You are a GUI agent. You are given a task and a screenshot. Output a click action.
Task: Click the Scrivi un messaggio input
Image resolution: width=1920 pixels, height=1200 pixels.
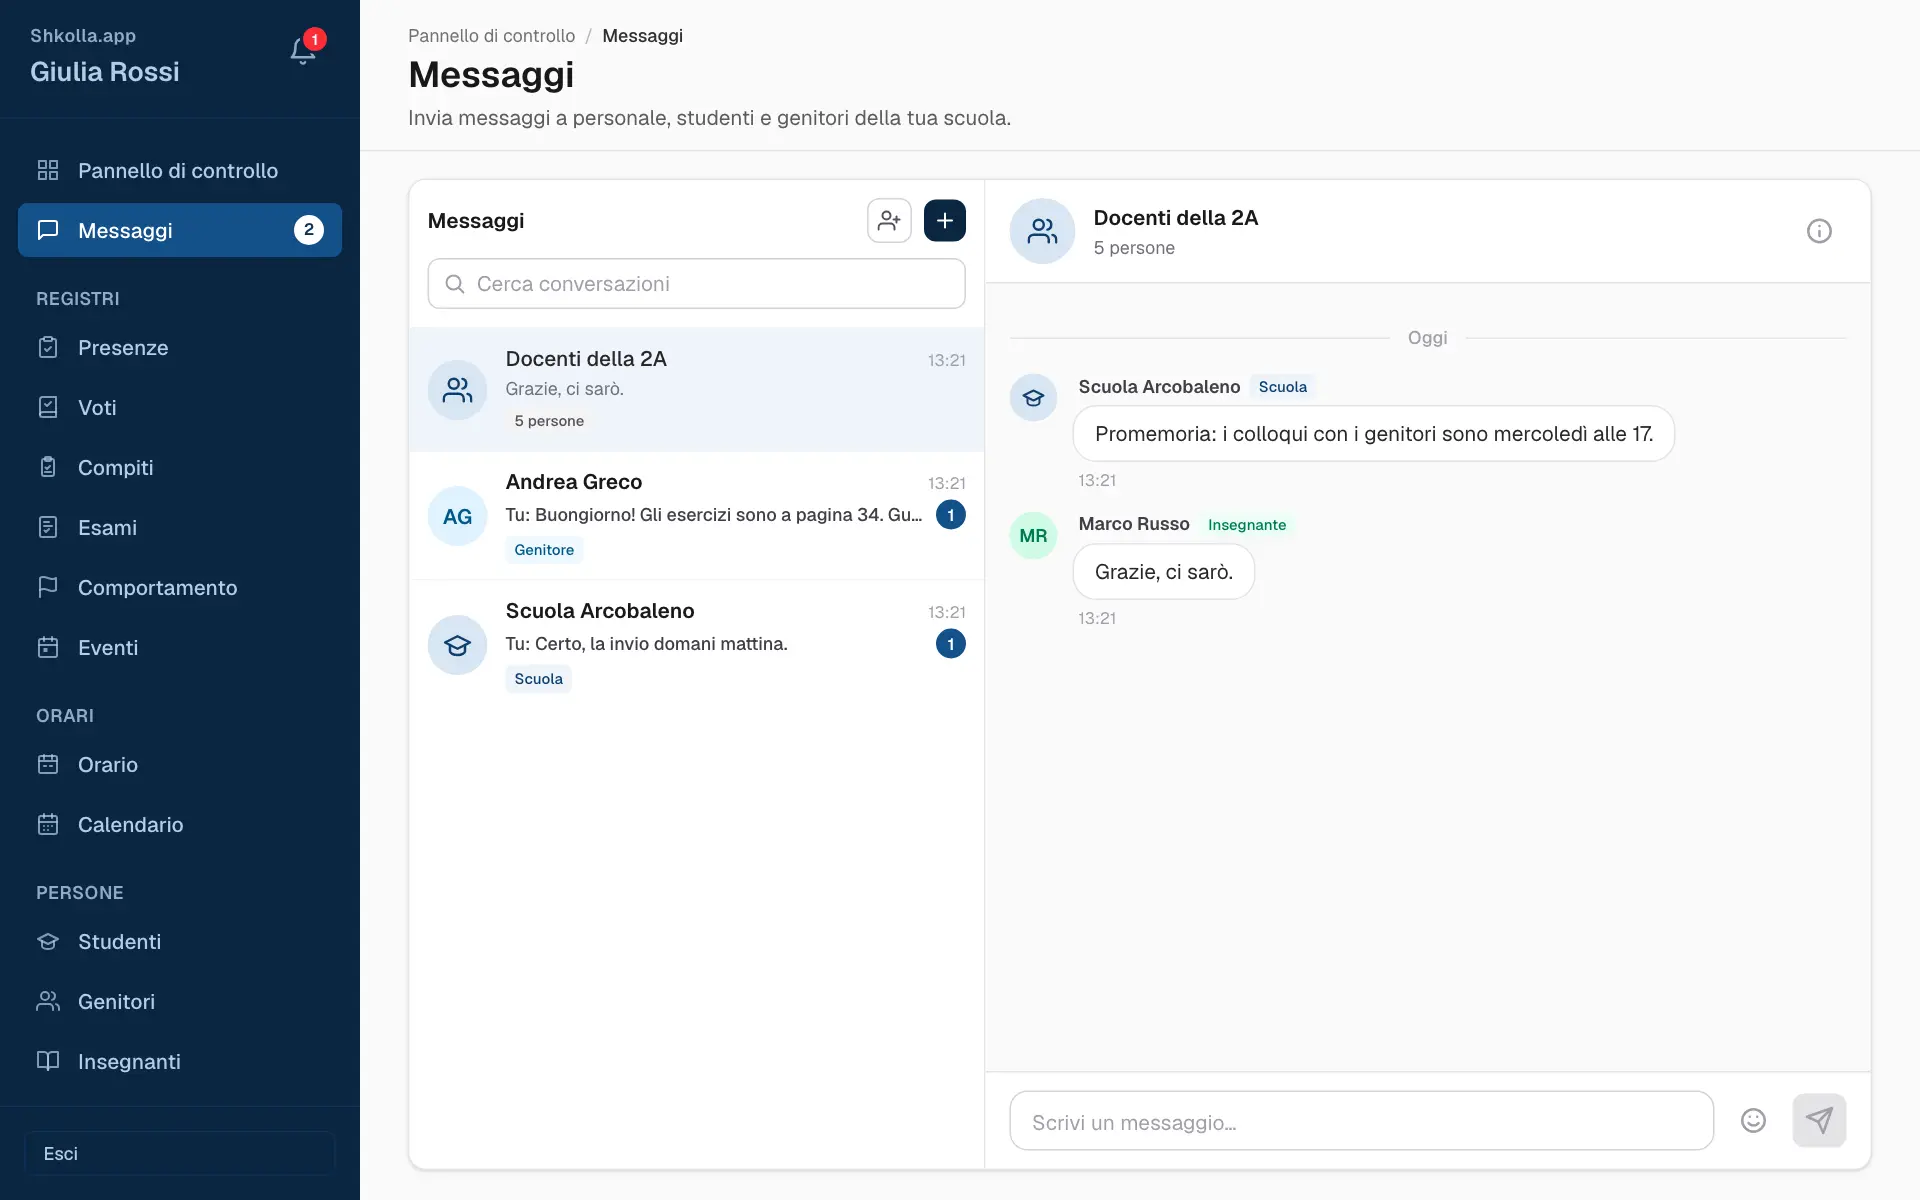coord(1362,1121)
